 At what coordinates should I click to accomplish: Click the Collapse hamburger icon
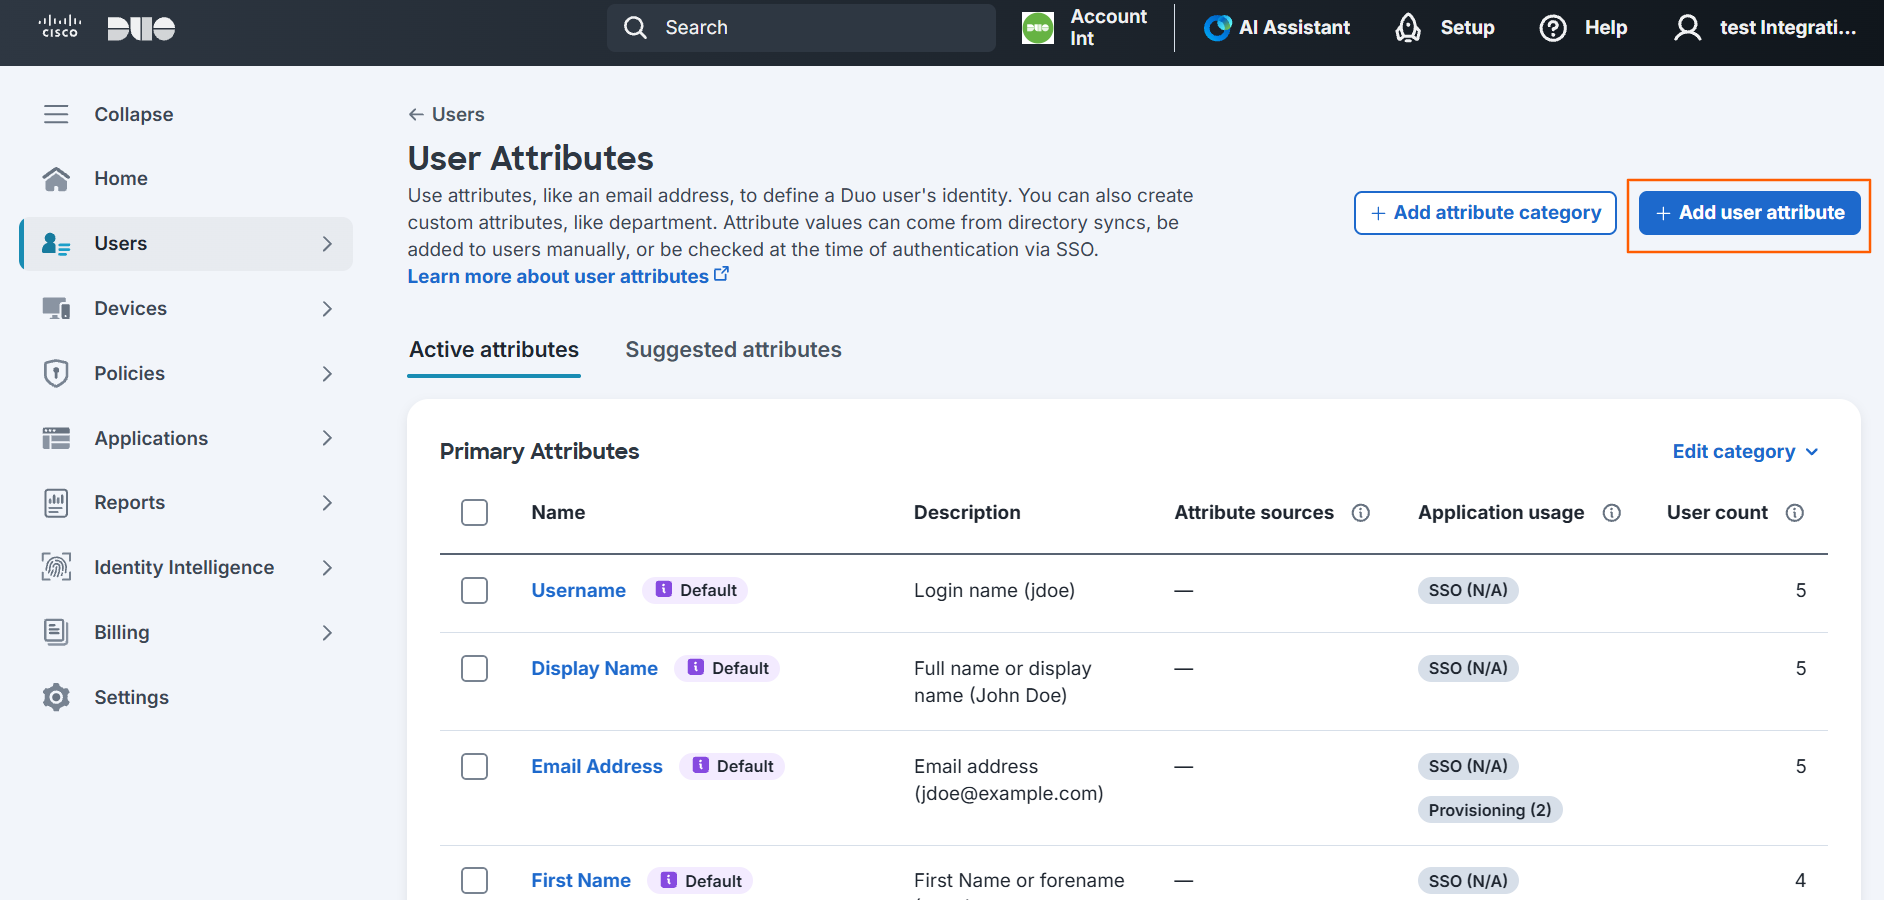(56, 114)
